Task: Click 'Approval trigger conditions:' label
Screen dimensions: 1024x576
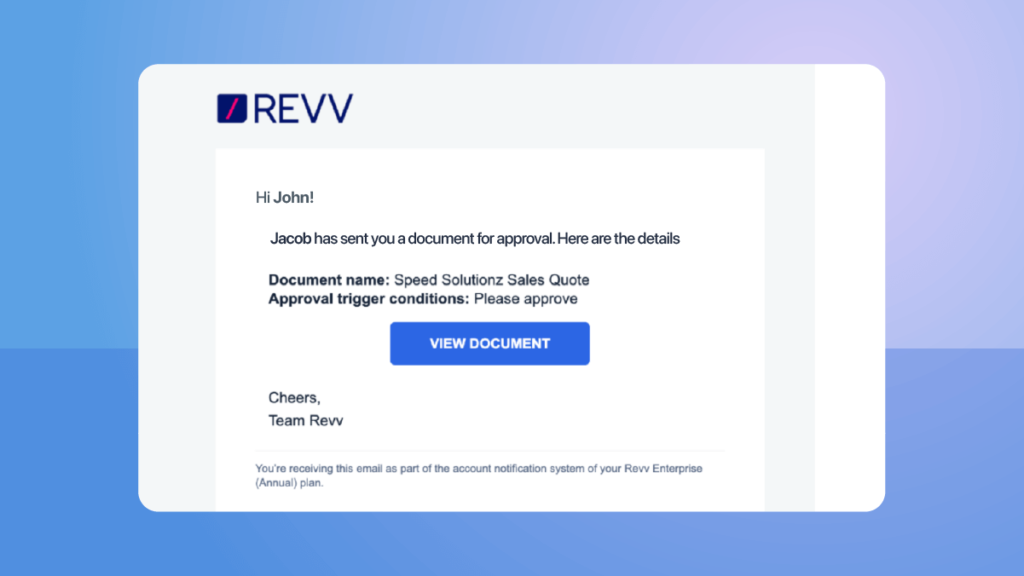Action: [x=369, y=298]
